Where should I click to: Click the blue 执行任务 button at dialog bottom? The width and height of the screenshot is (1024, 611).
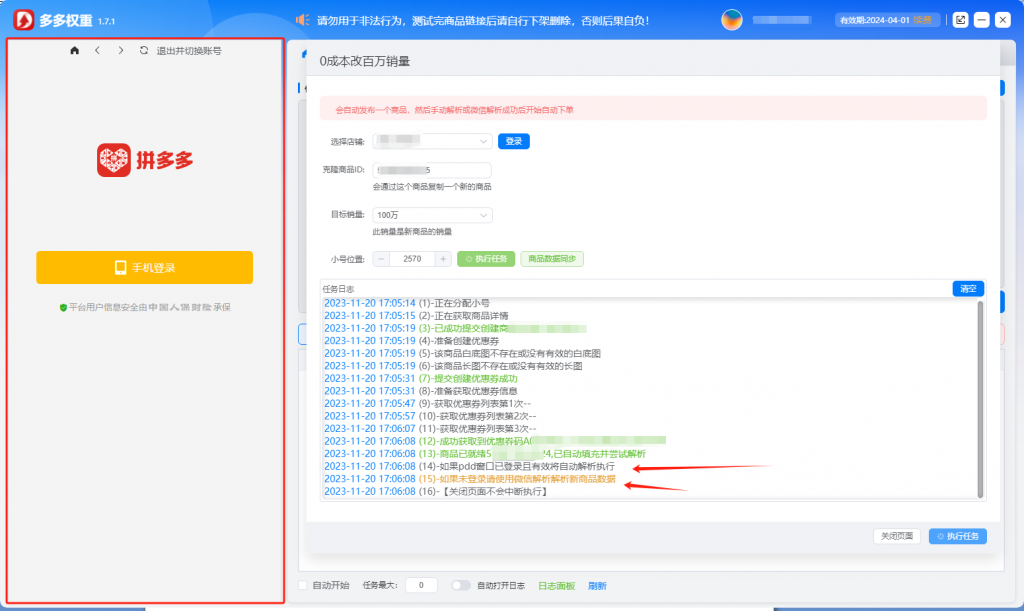click(x=957, y=536)
